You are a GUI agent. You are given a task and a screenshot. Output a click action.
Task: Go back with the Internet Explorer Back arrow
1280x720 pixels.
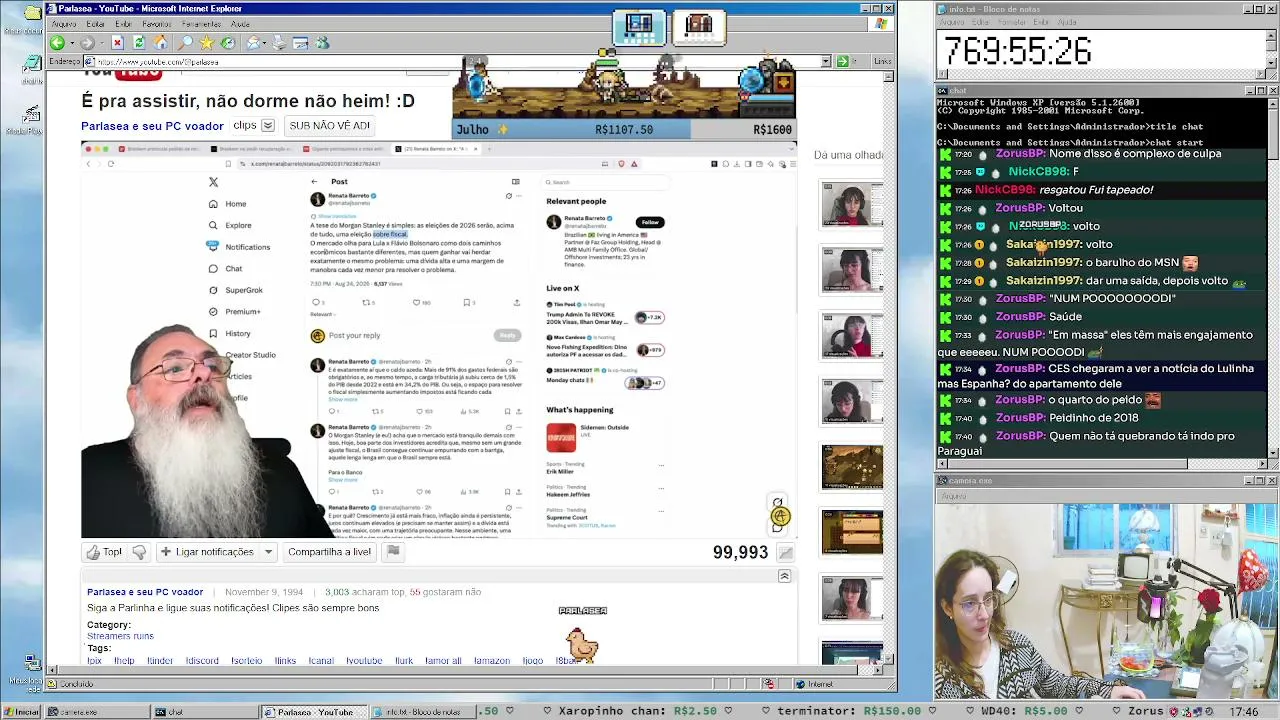(x=57, y=43)
